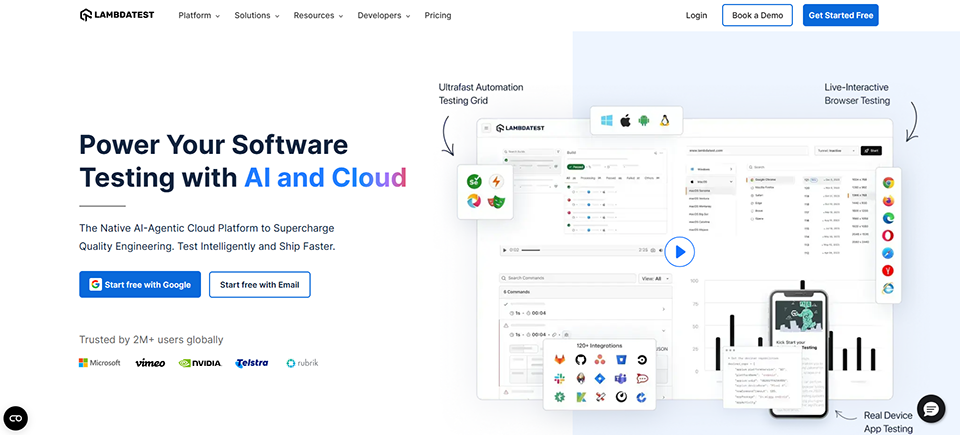Click the green K Katalon icon
Image resolution: width=960 pixels, height=435 pixels.
580,397
